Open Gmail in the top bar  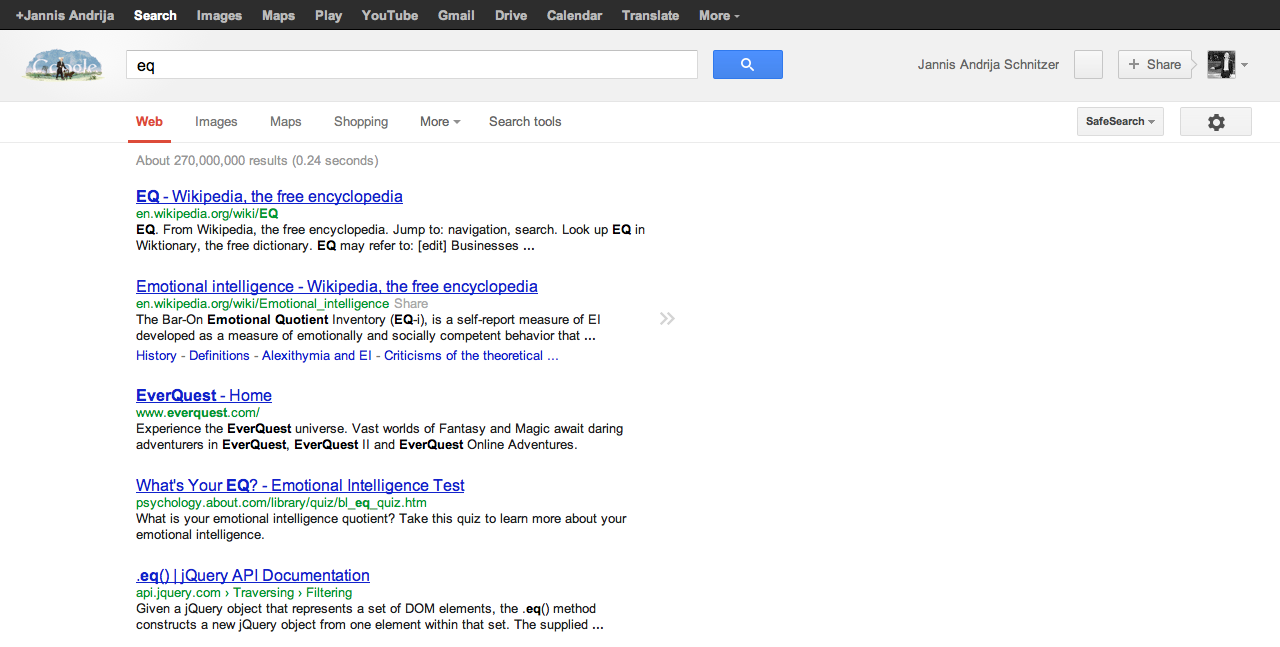point(456,15)
